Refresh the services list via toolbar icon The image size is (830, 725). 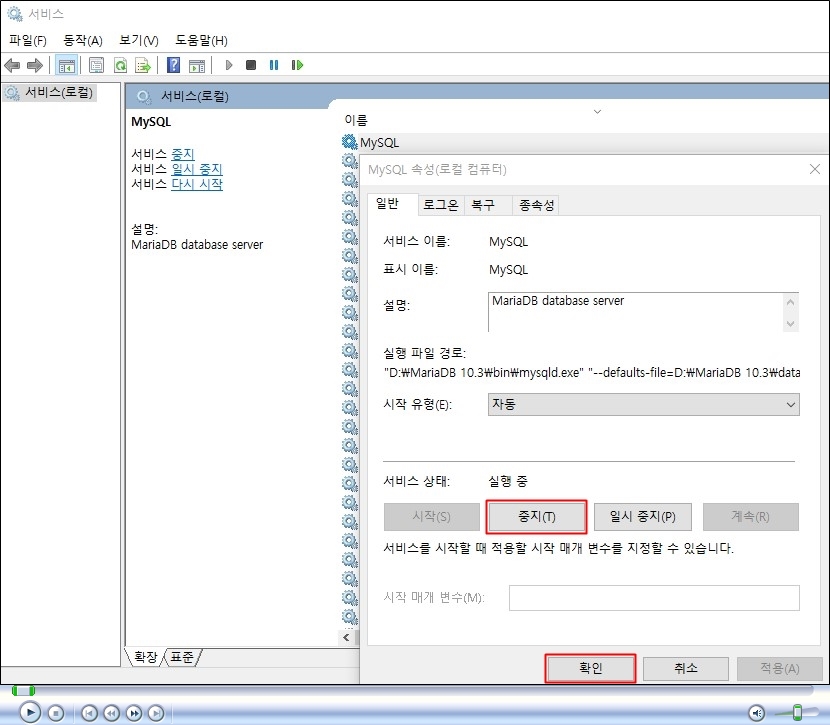[x=121, y=66]
